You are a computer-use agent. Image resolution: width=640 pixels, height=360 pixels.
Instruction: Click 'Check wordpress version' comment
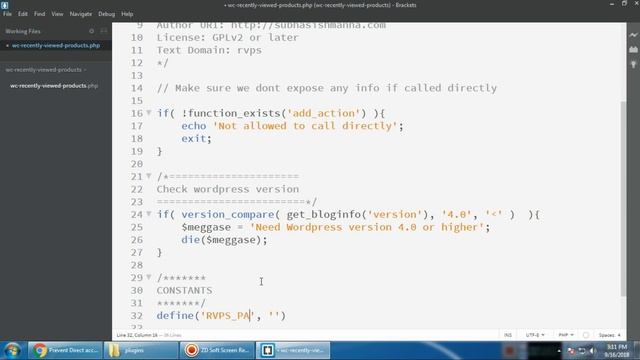(x=228, y=189)
